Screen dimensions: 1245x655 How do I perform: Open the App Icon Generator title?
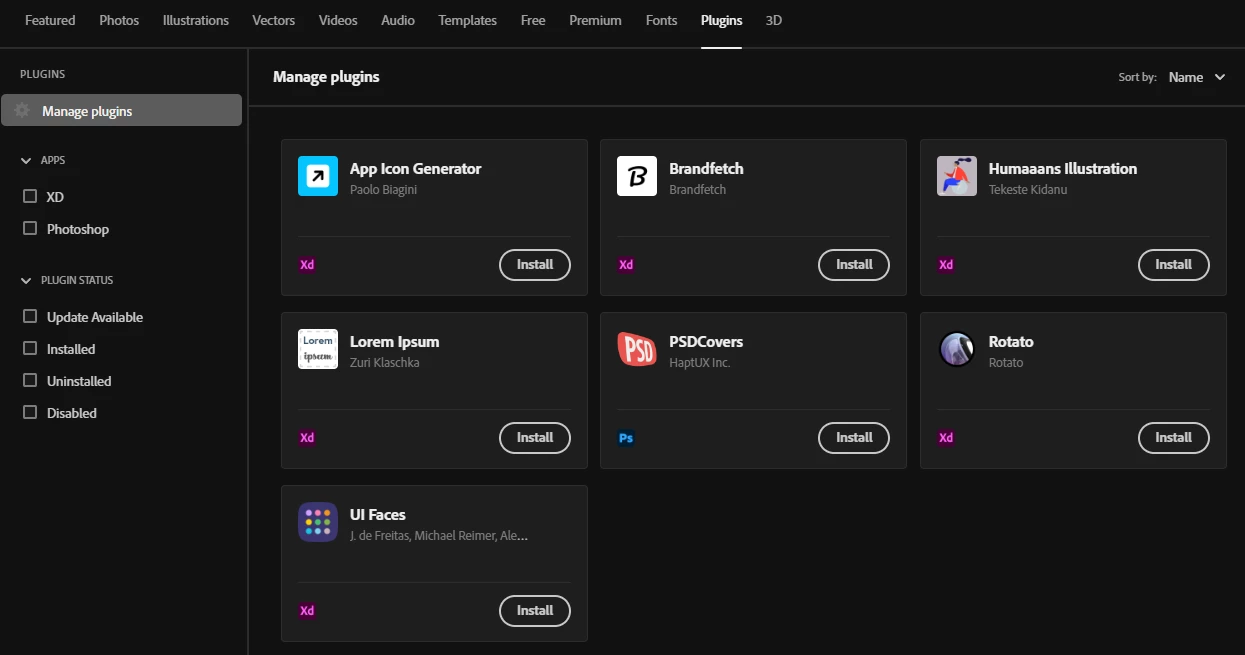pos(416,169)
